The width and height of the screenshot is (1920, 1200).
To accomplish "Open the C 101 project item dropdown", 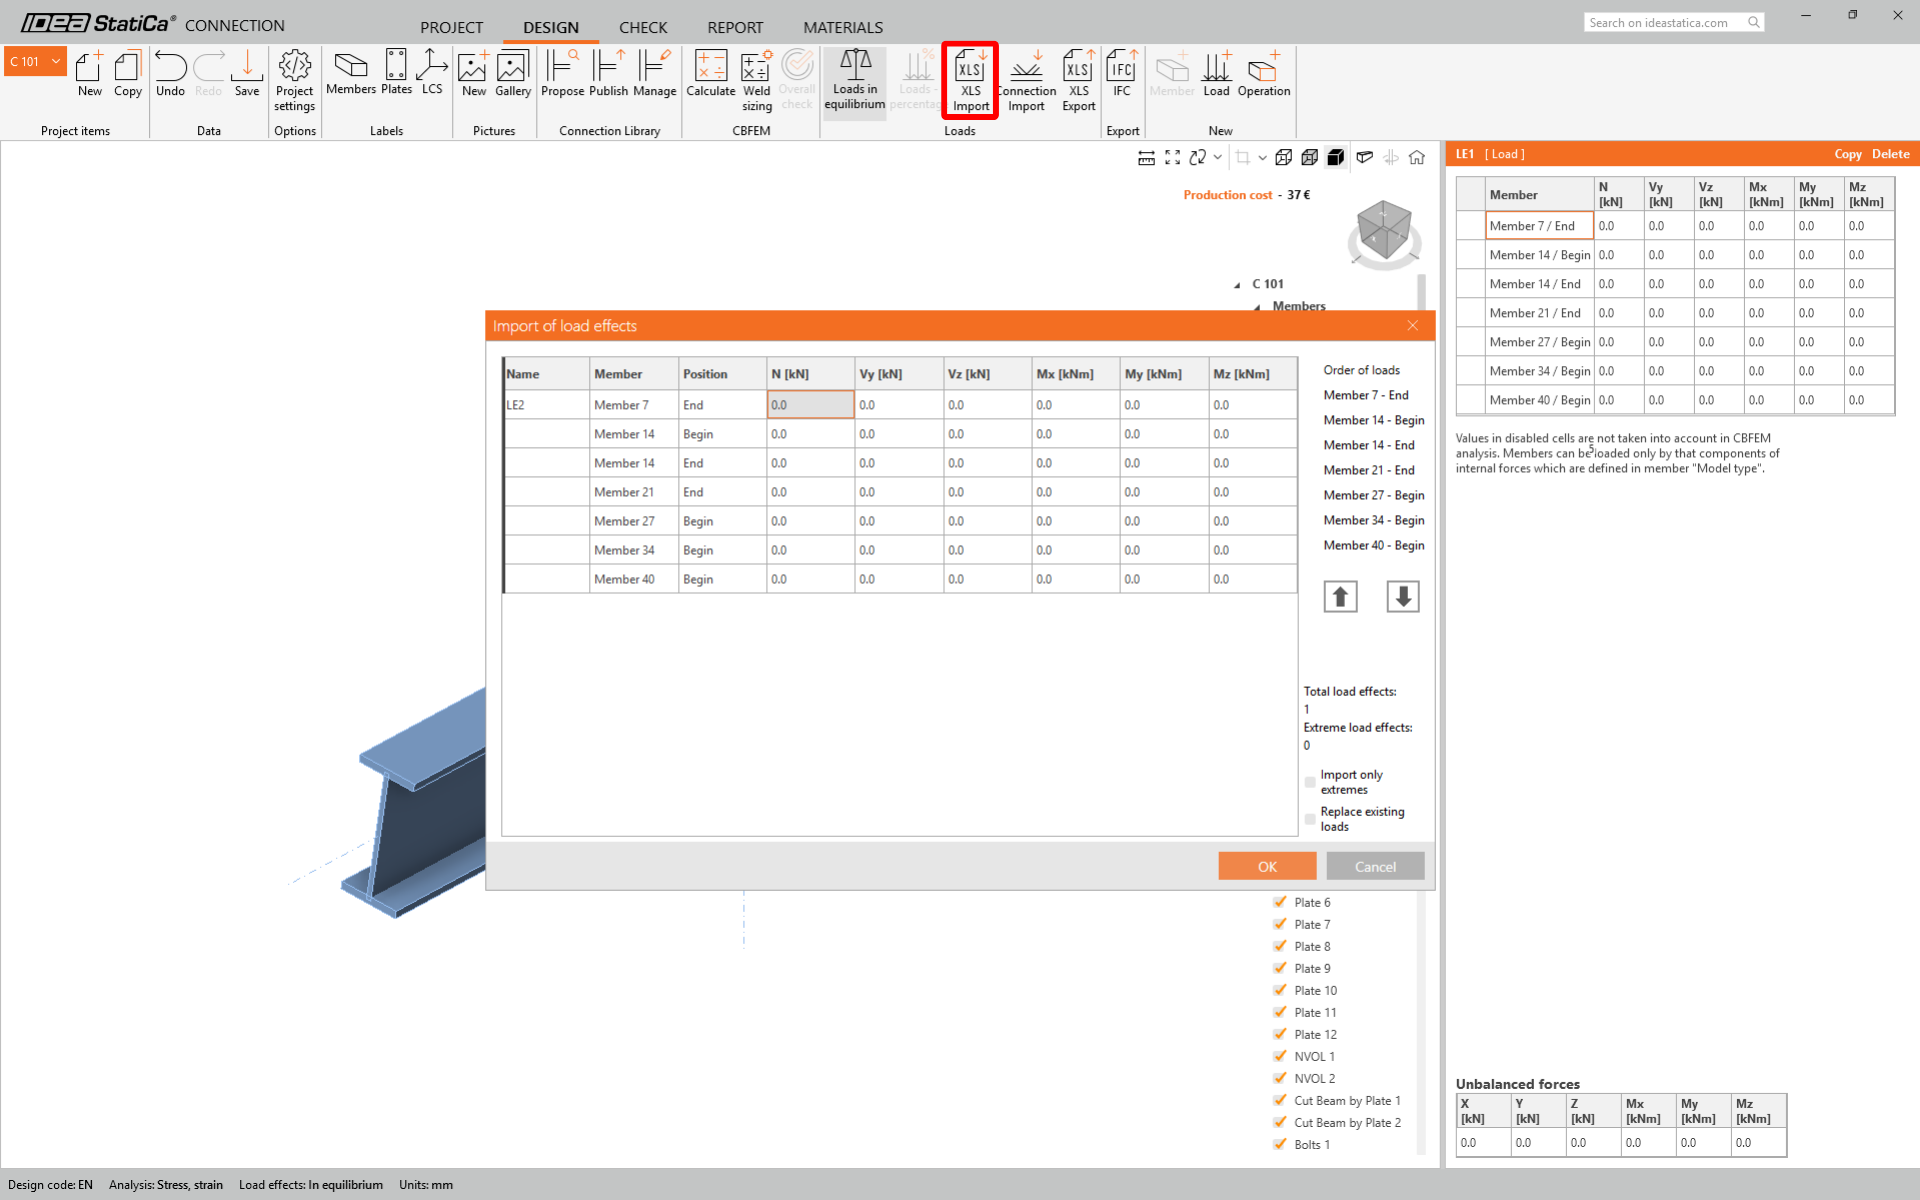I will click(x=56, y=62).
